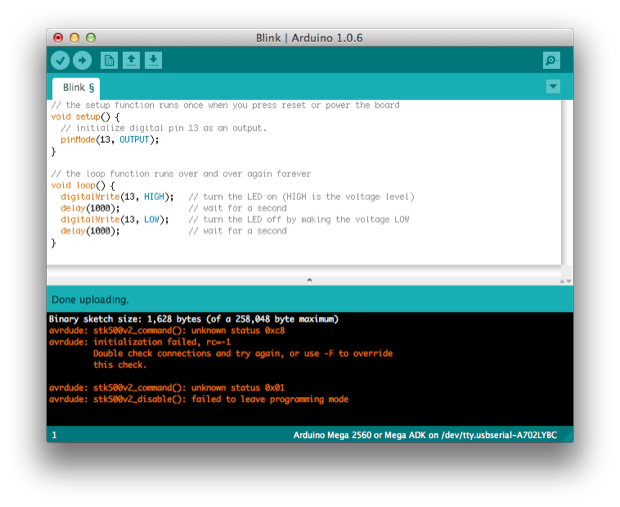Click the Arduino Mega 2560 board status text
This screenshot has height=507, width=620.
(425, 435)
